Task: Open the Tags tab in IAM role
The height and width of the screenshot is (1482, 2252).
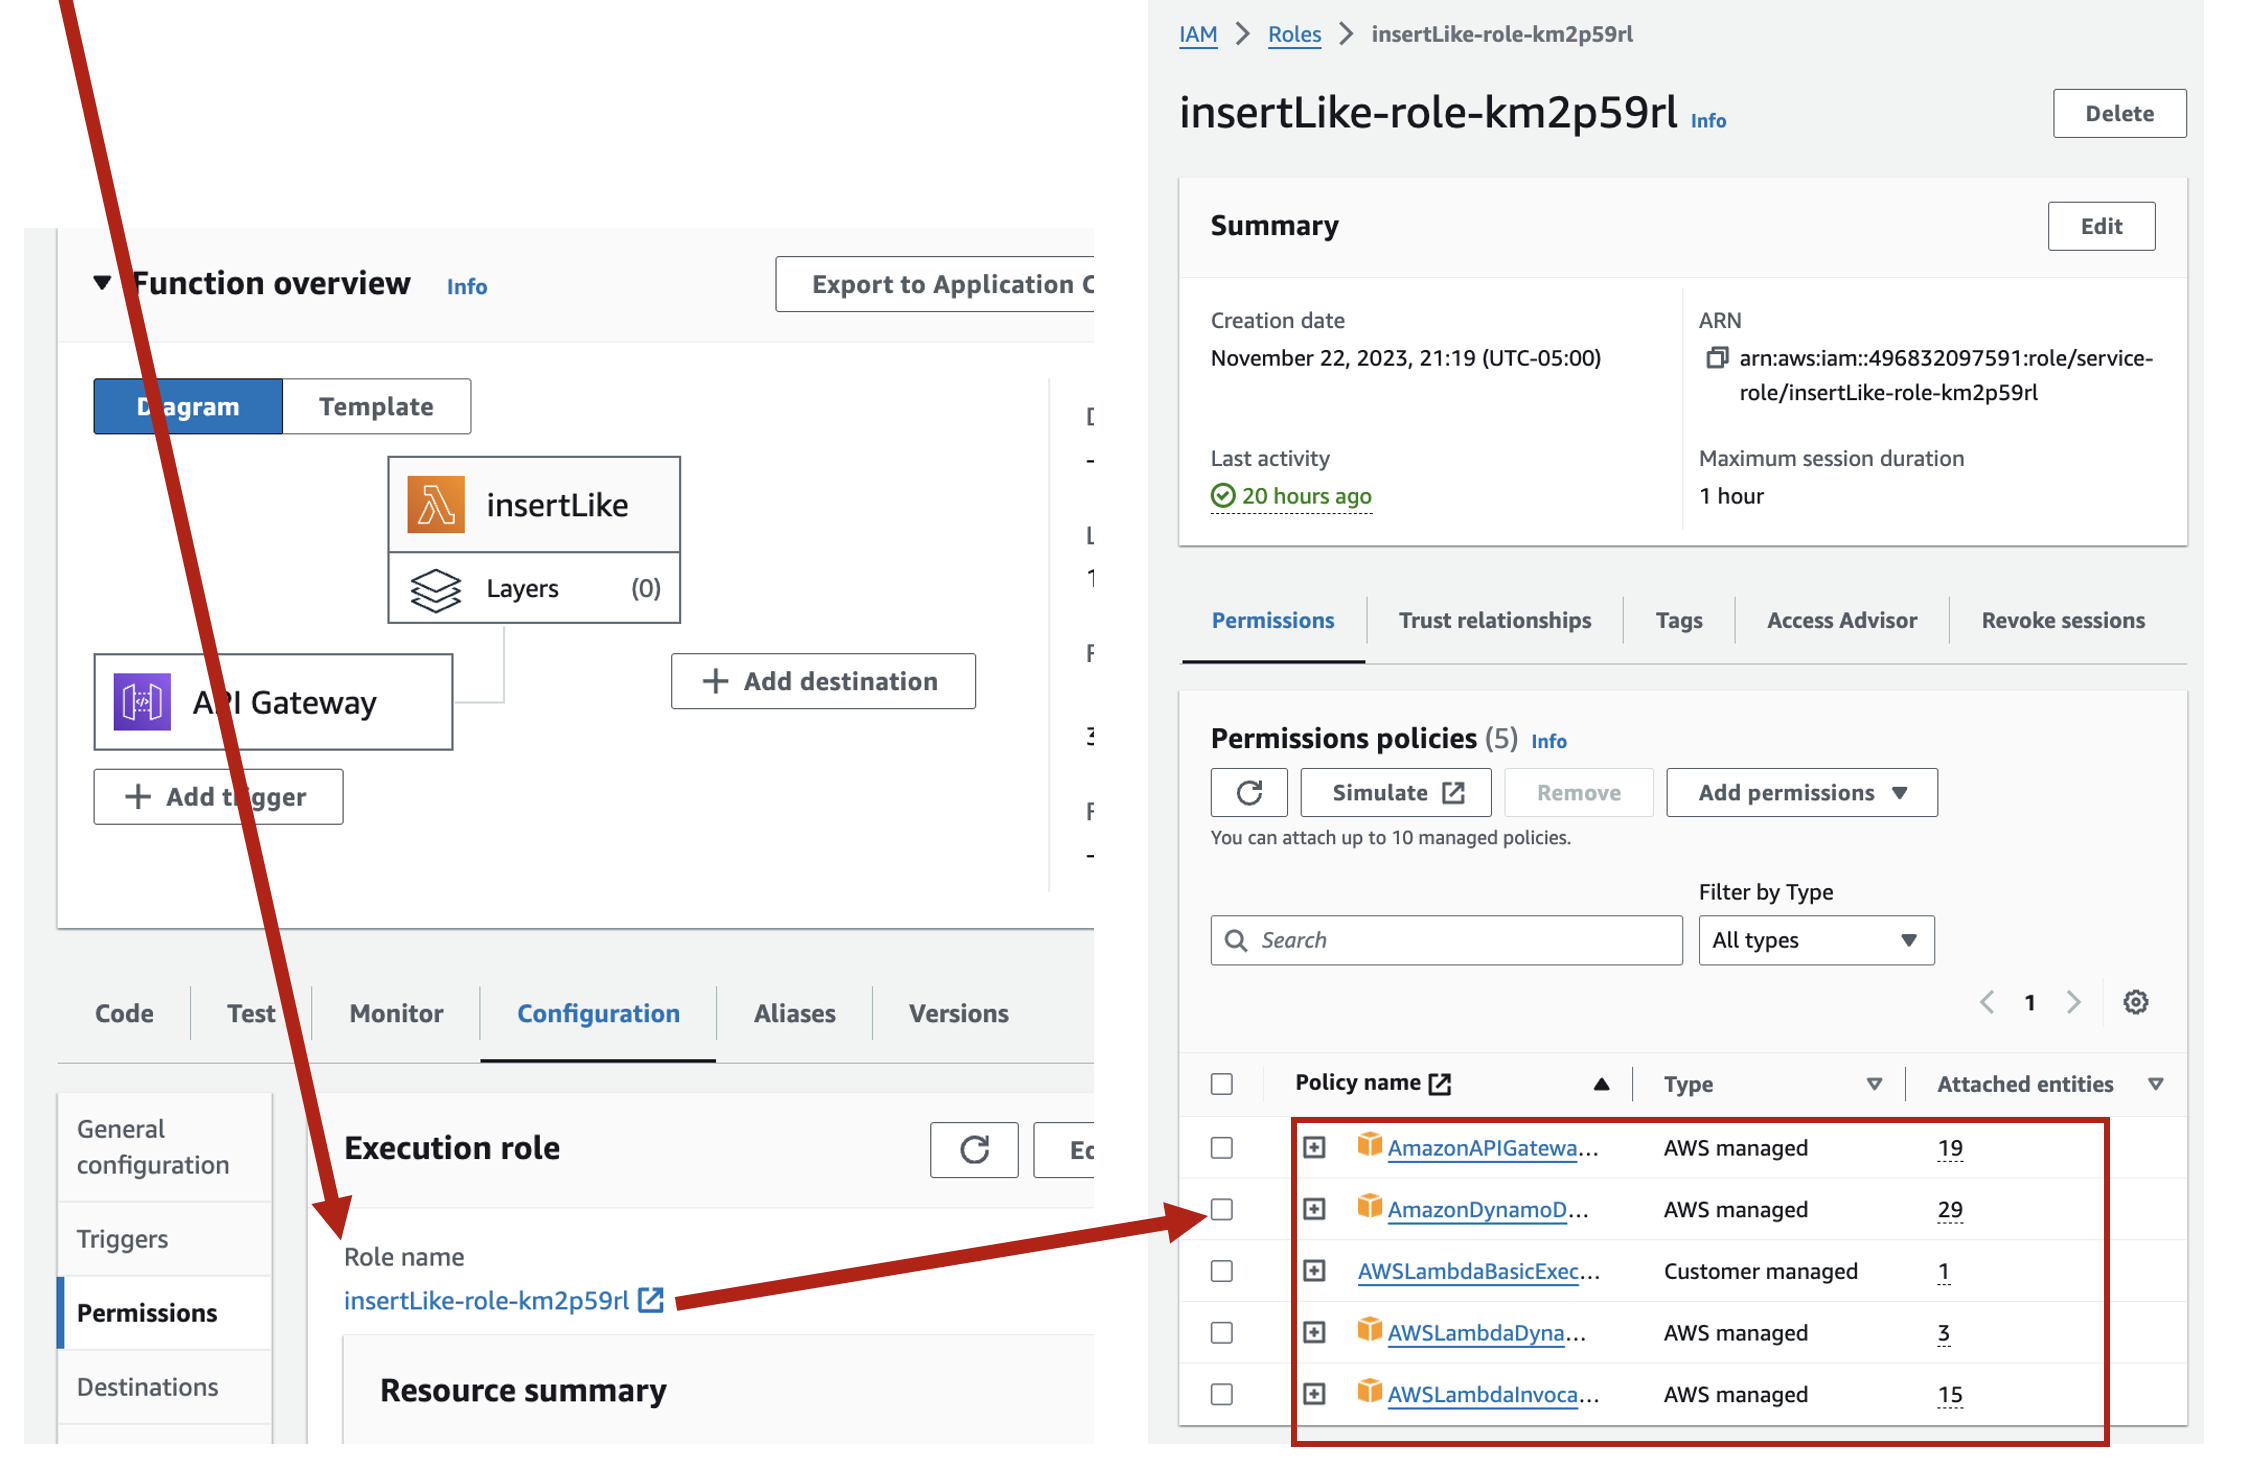Action: point(1679,620)
